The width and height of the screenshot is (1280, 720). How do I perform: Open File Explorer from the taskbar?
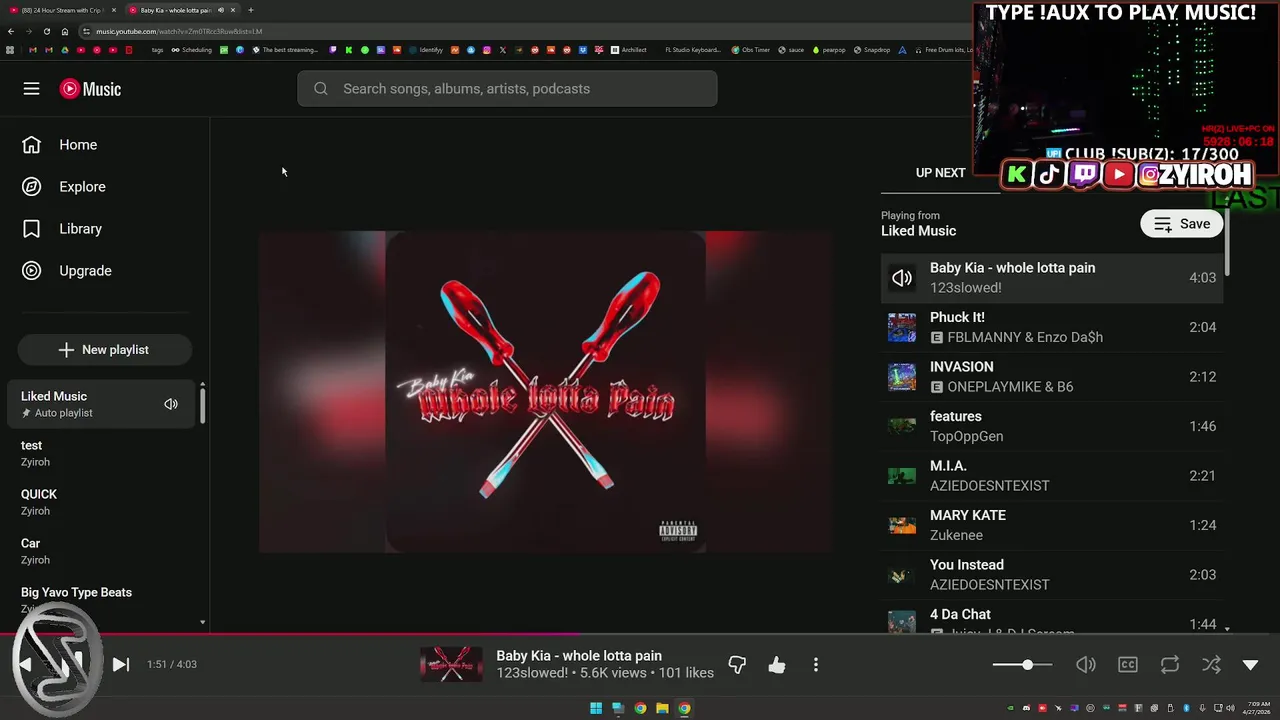[662, 708]
